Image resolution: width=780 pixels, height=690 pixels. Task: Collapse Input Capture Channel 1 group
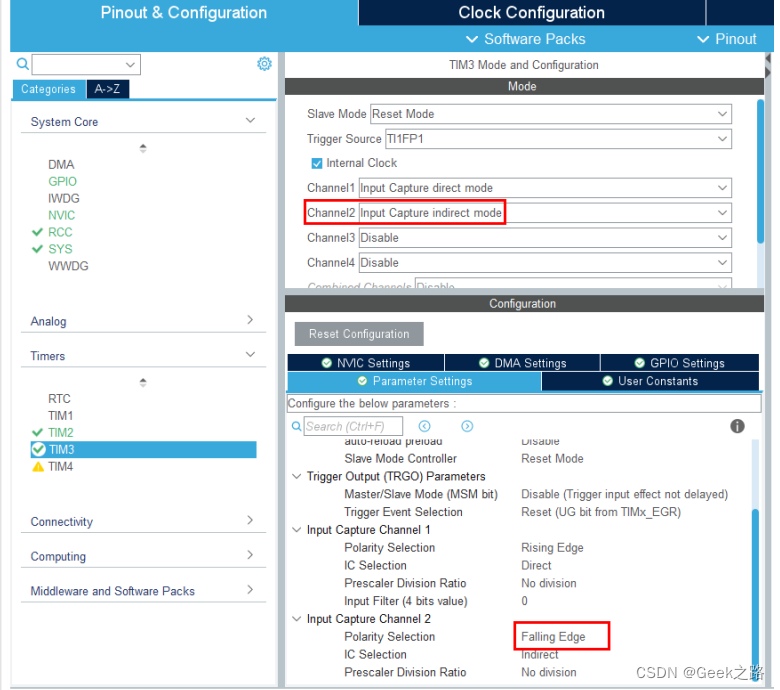click(296, 530)
